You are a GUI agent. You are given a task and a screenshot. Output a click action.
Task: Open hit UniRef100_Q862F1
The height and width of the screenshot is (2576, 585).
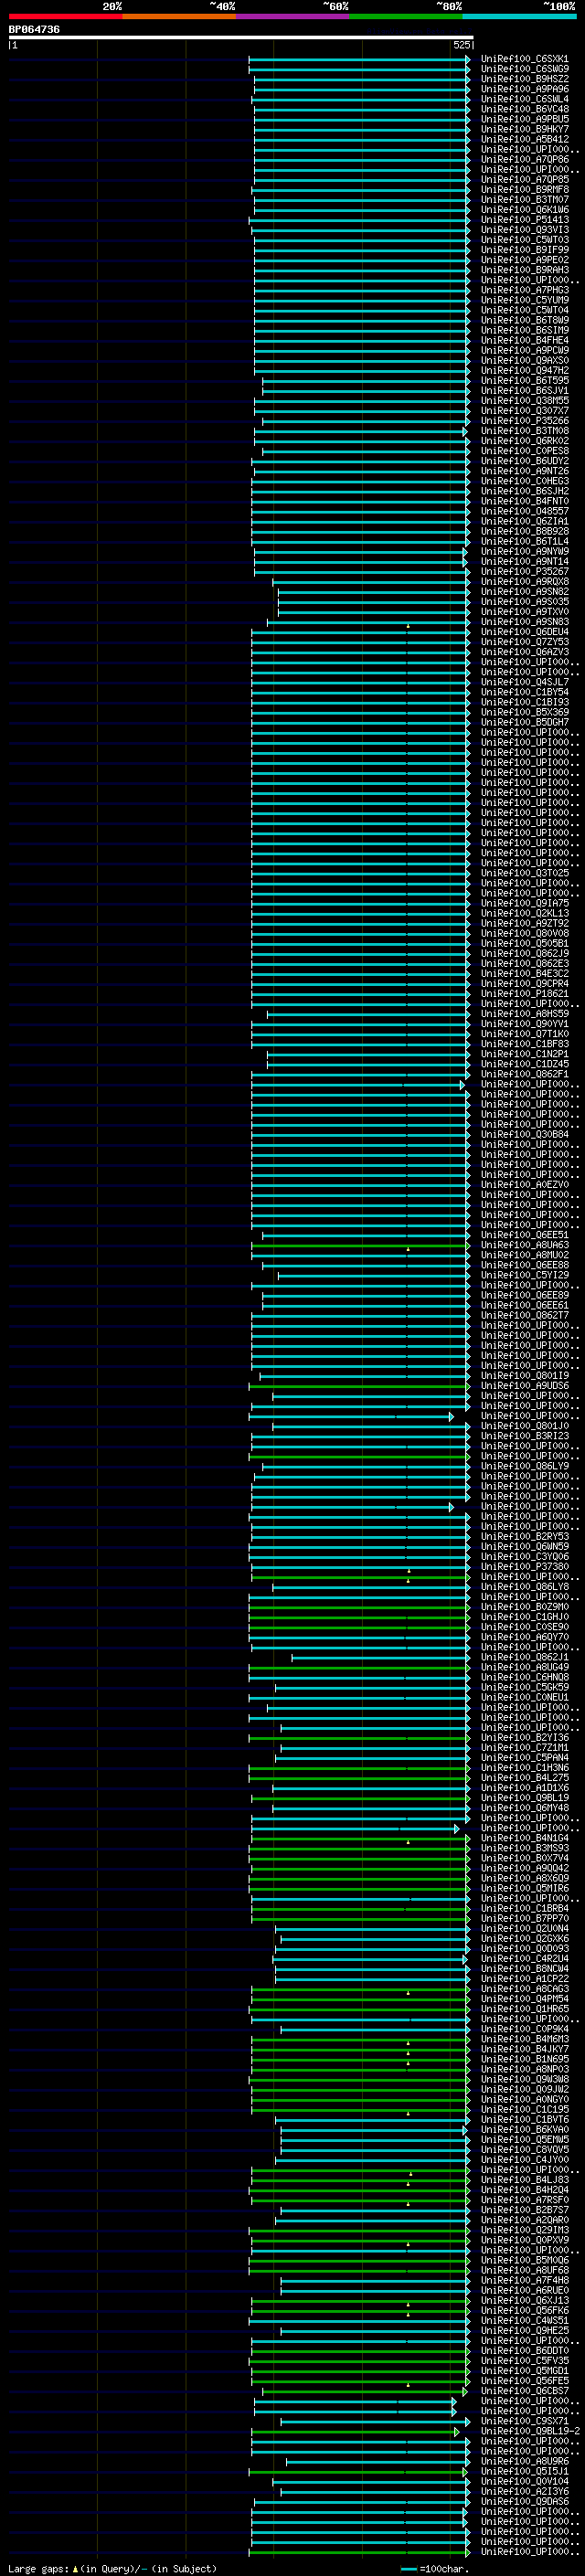525,1074
